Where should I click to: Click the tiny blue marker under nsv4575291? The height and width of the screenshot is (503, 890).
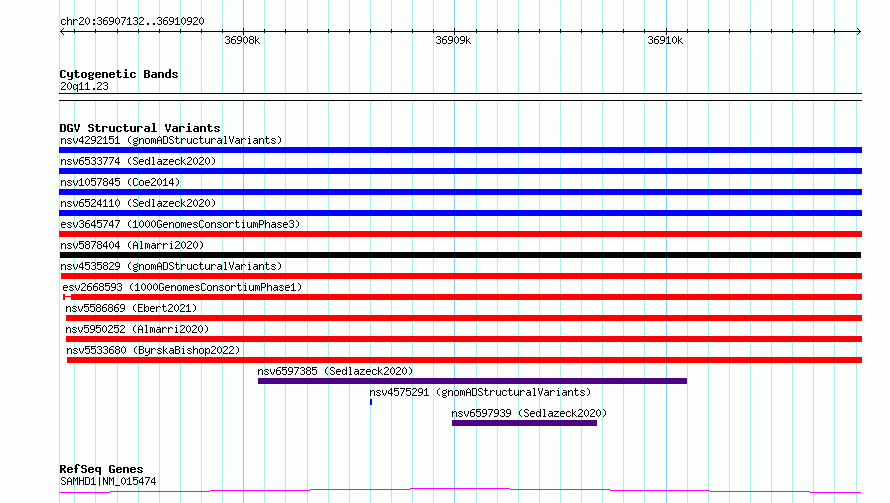coord(371,402)
